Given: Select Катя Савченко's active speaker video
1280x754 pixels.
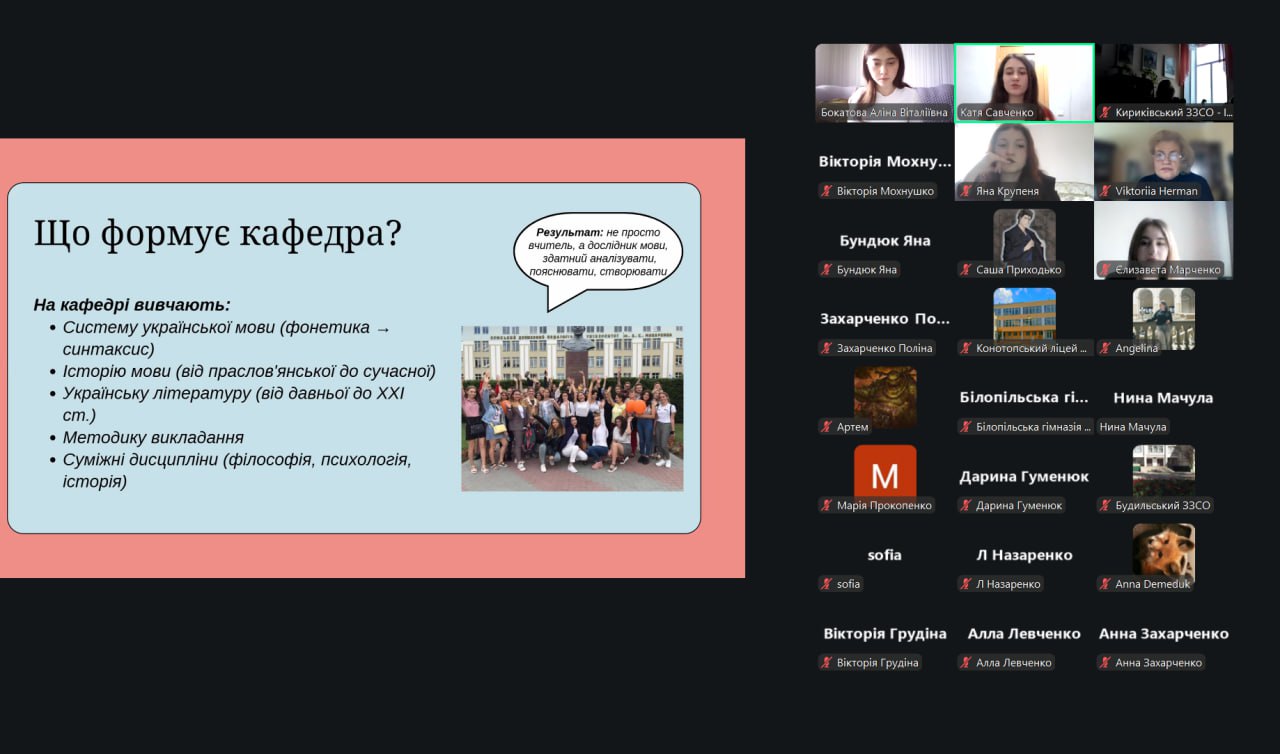Looking at the screenshot, I should [1024, 80].
